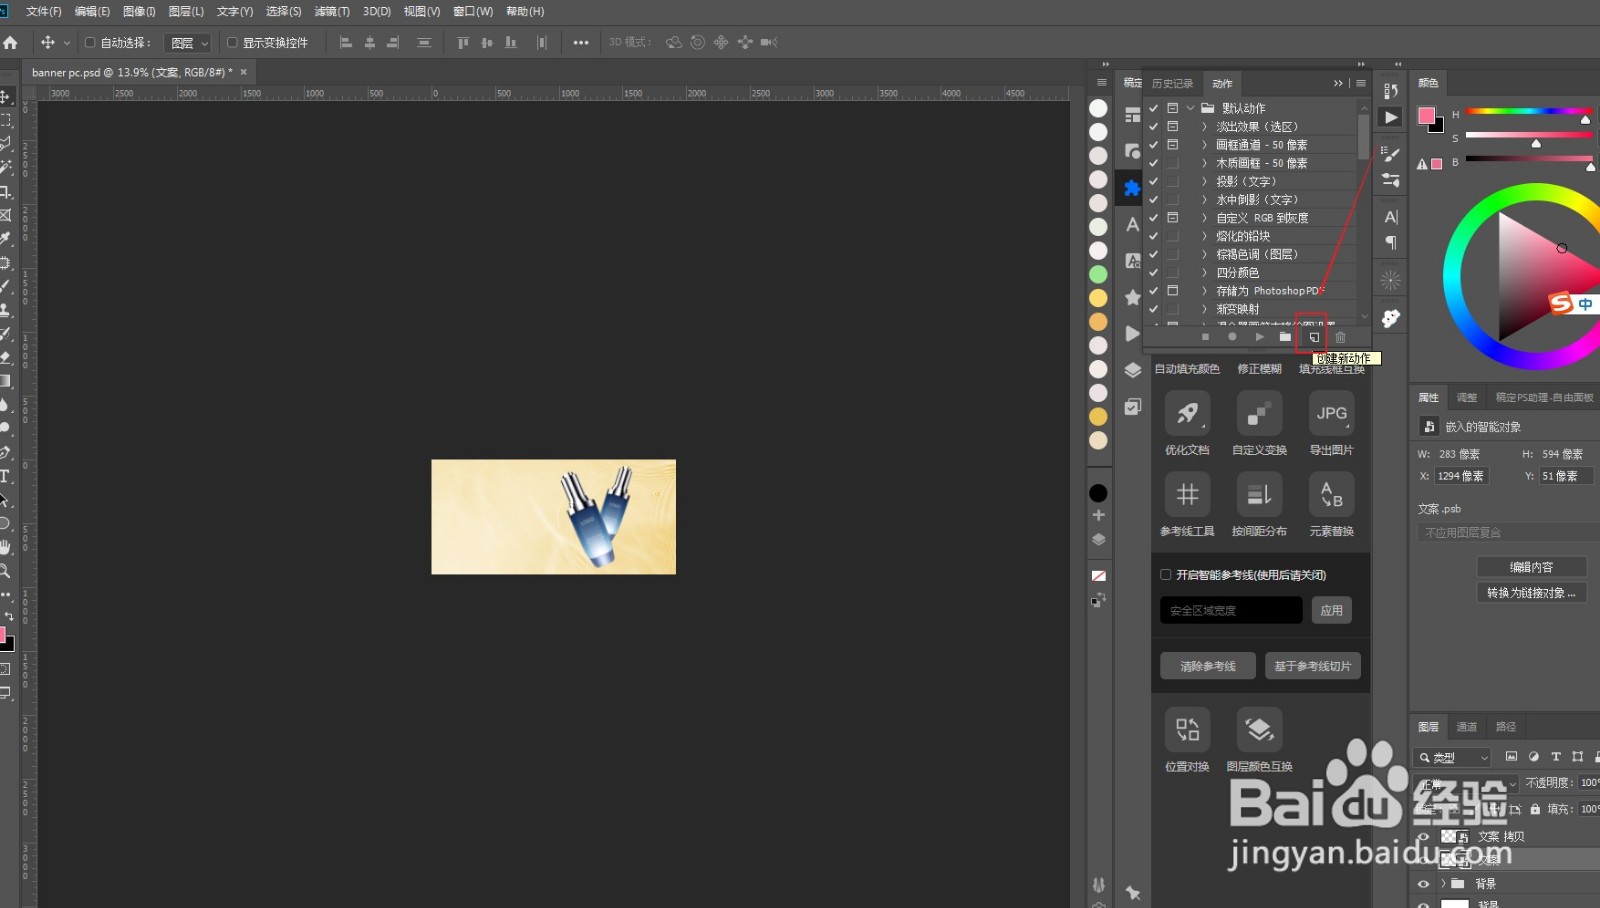
Task: Open the 图像(I) menu
Action: point(139,11)
